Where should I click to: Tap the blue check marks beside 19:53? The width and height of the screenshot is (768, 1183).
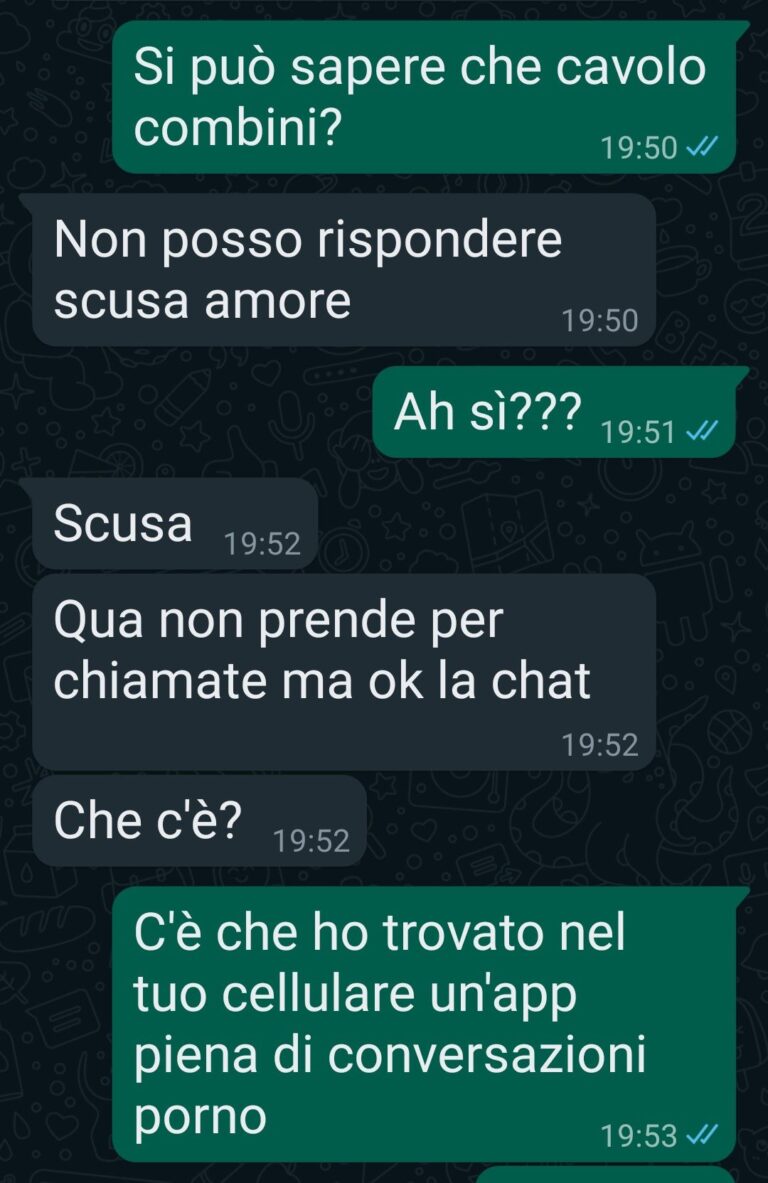tap(701, 1134)
